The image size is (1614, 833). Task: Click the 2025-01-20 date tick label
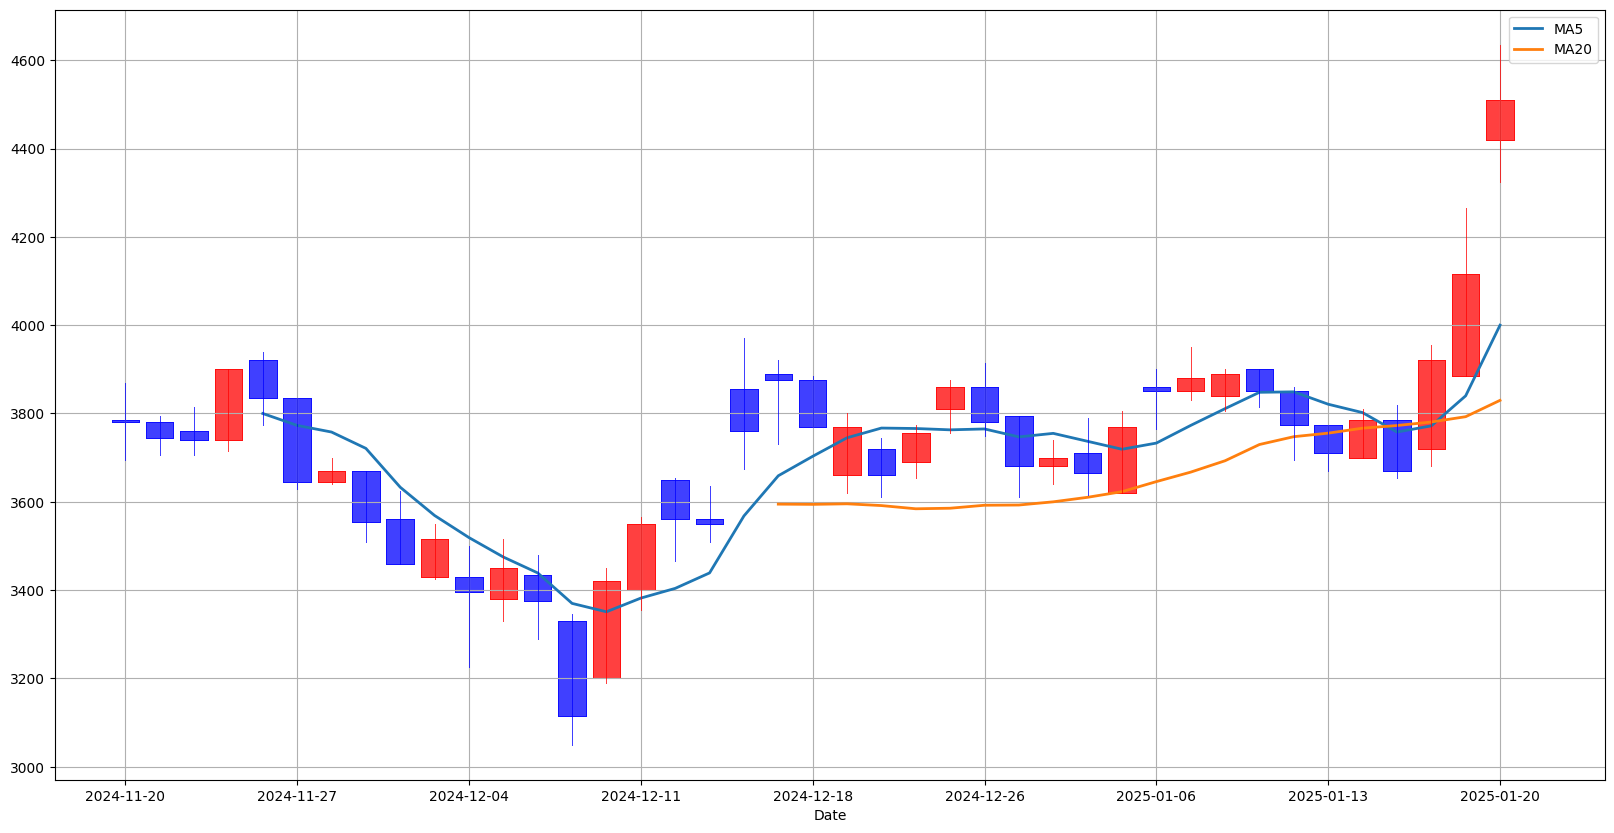(1500, 796)
